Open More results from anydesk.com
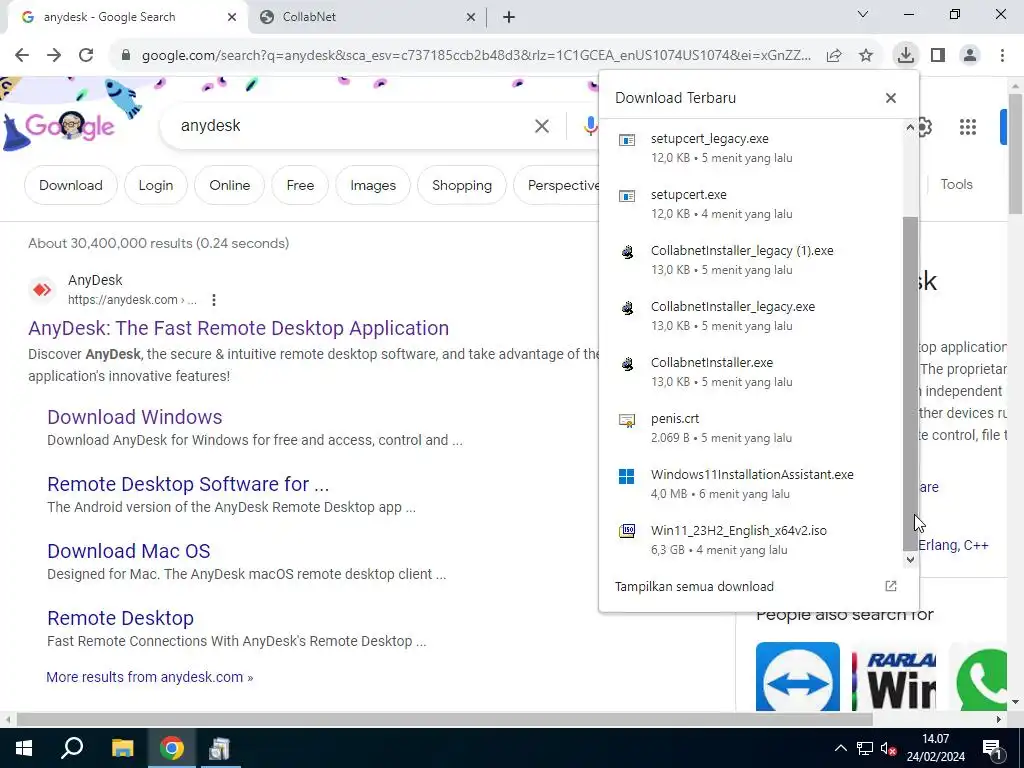Viewport: 1024px width, 768px height. (x=150, y=677)
